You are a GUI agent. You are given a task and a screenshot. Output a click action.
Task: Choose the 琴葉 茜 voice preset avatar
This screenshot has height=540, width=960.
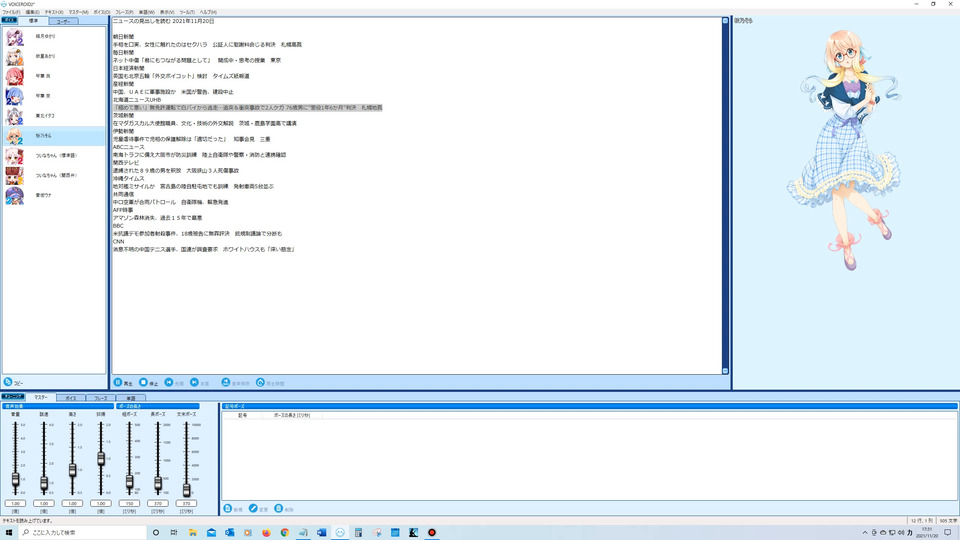15,77
